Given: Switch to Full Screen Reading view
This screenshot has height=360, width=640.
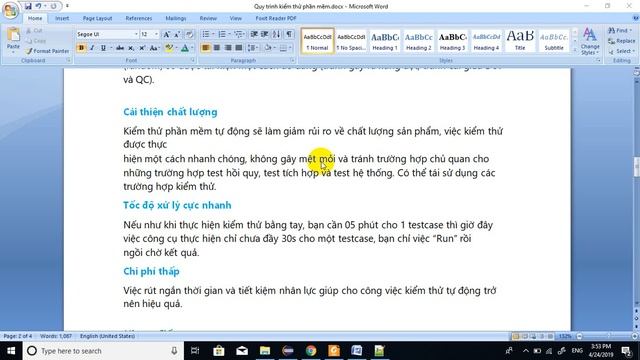Looking at the screenshot, I should coord(524,336).
